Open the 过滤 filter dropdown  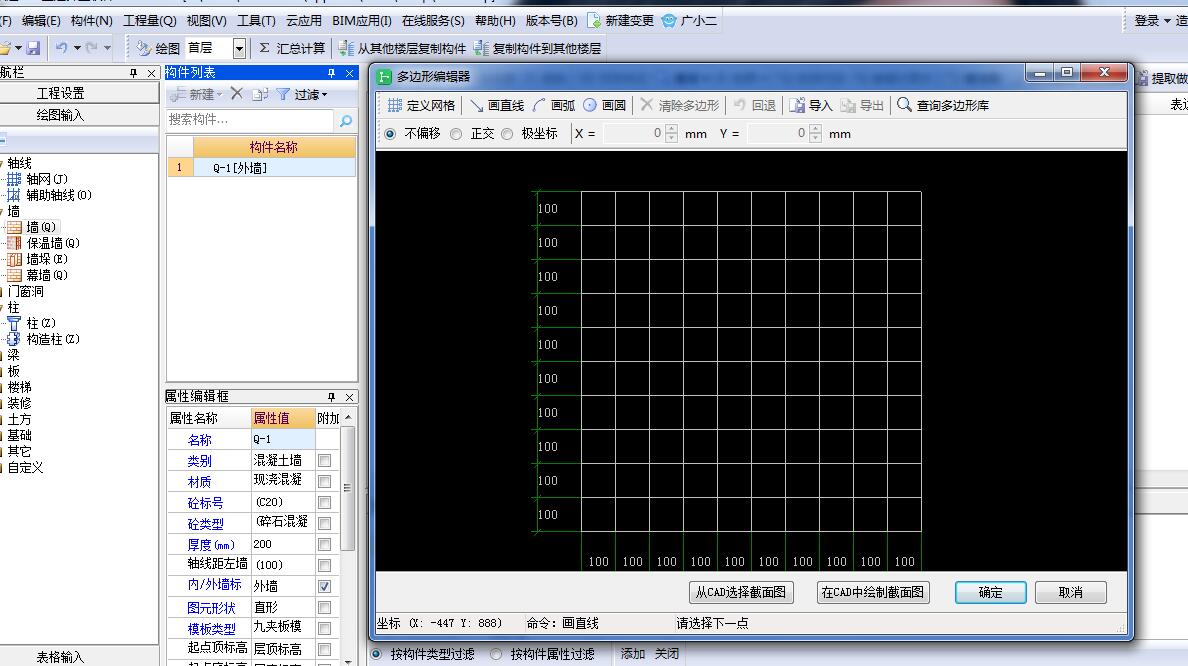302,94
